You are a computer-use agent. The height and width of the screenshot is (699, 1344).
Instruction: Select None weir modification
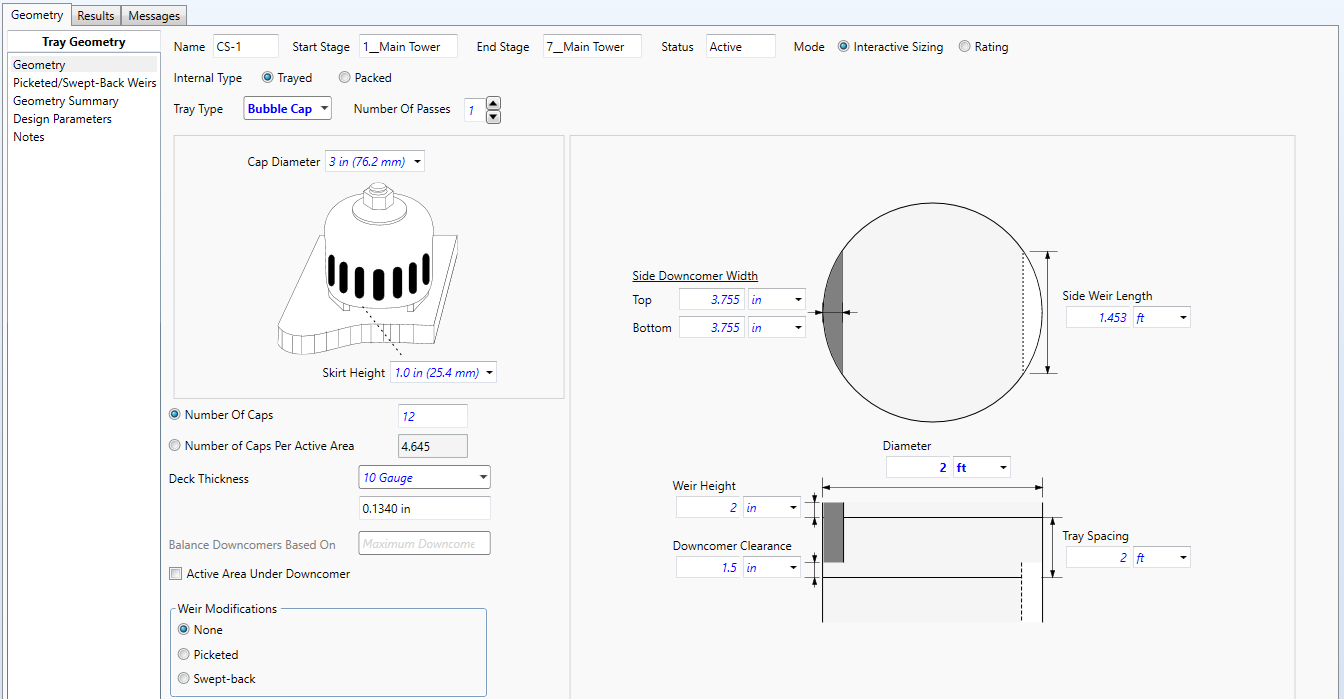(x=183, y=630)
